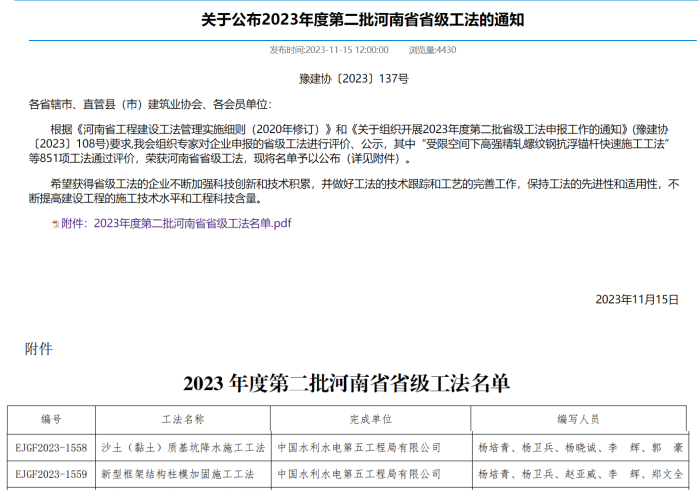Click the paragraph beginning 希望获得省级工法的企业
Viewport: 699px width, 497px height.
(x=354, y=191)
